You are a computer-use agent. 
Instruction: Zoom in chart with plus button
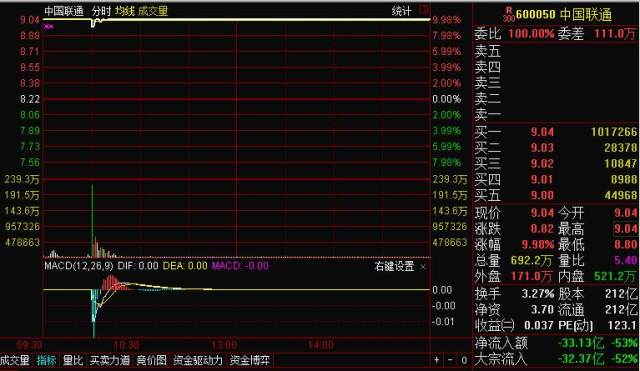[436, 360]
